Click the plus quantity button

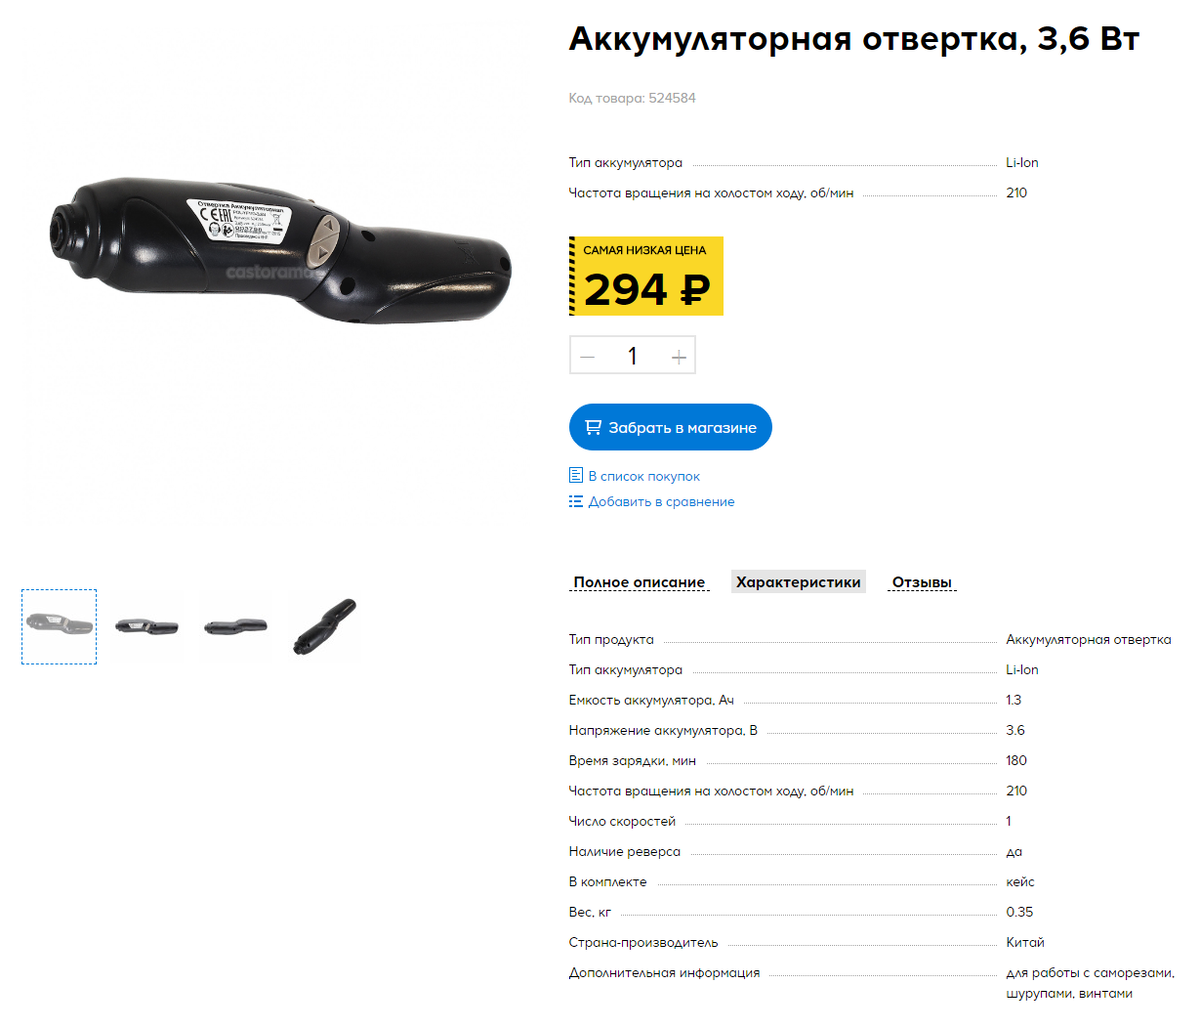click(x=679, y=356)
